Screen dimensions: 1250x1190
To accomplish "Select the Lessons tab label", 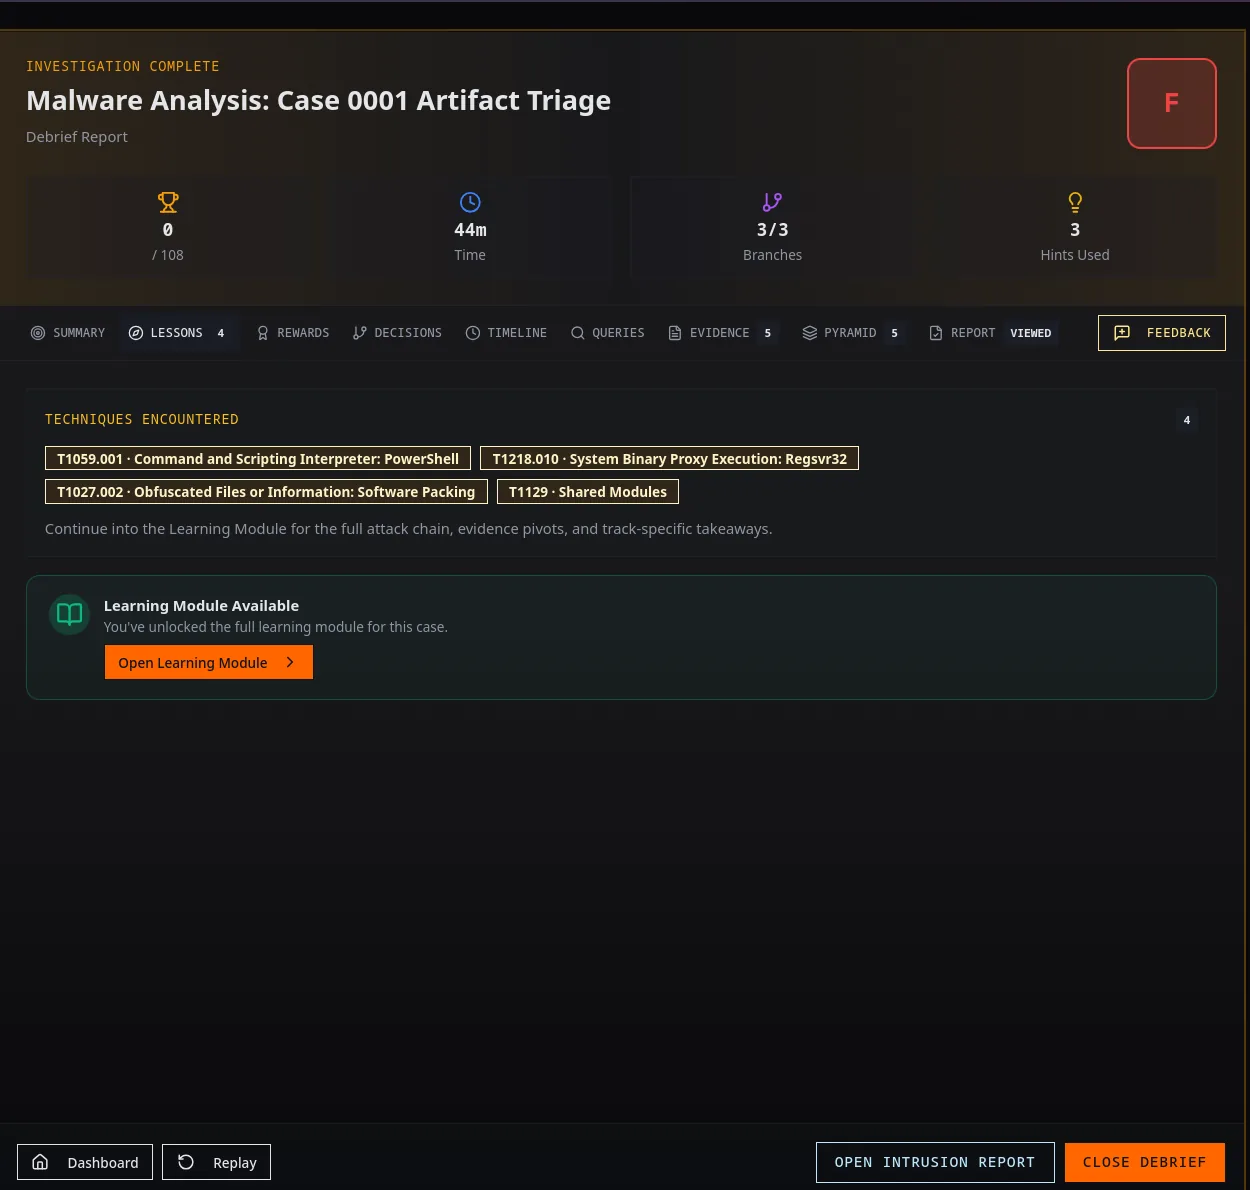I will 176,333.
